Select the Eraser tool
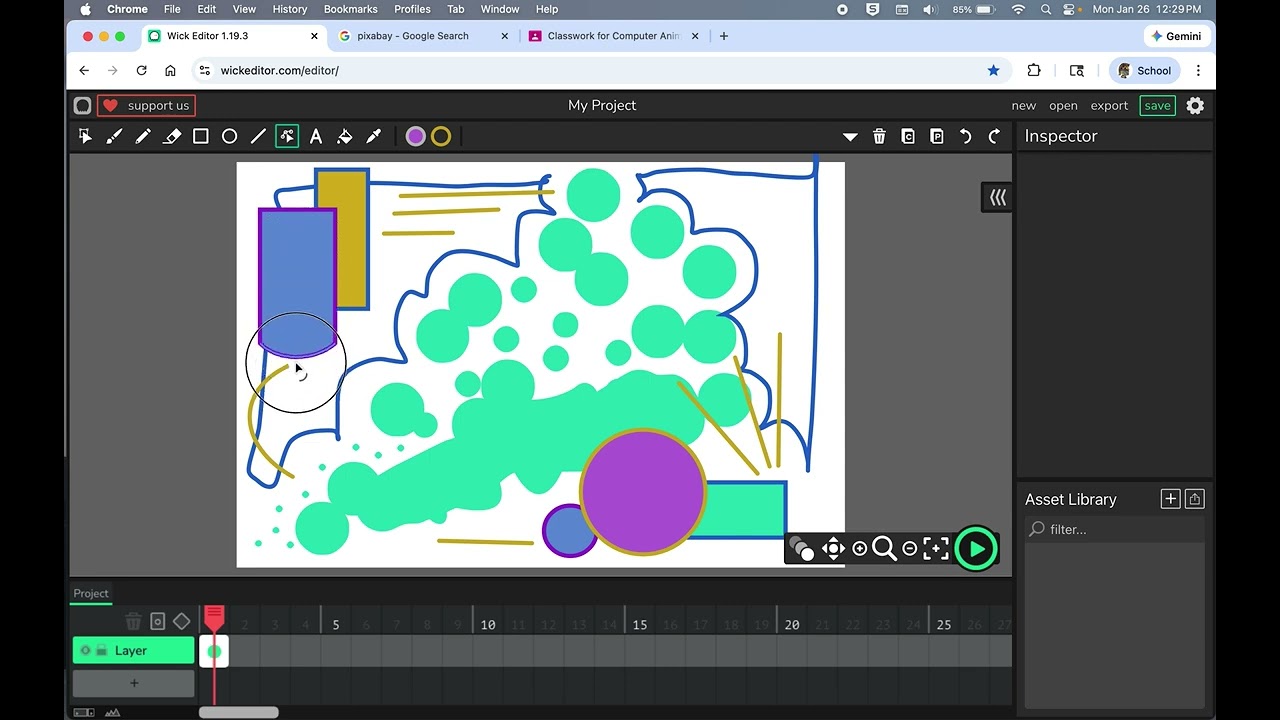The width and height of the screenshot is (1280, 720). (172, 136)
